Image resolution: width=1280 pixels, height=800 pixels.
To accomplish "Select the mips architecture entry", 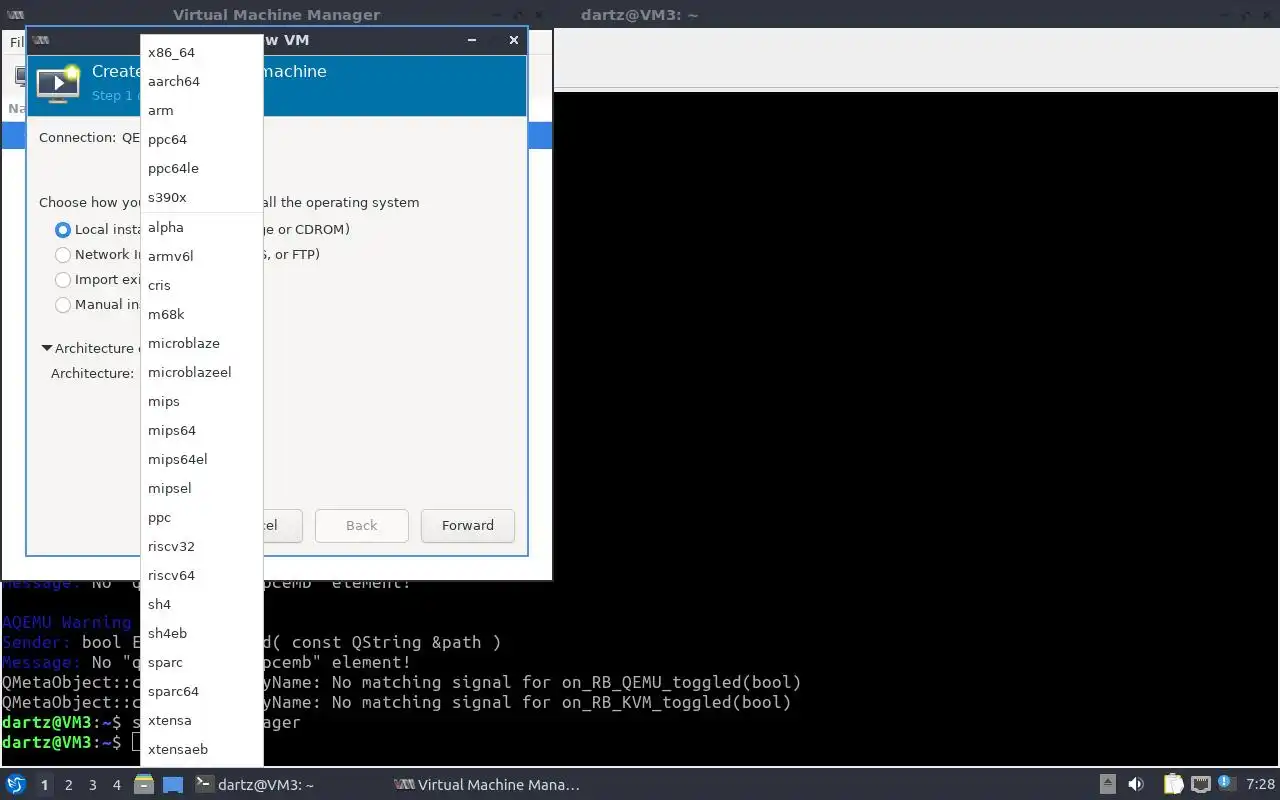I will [x=202, y=401].
